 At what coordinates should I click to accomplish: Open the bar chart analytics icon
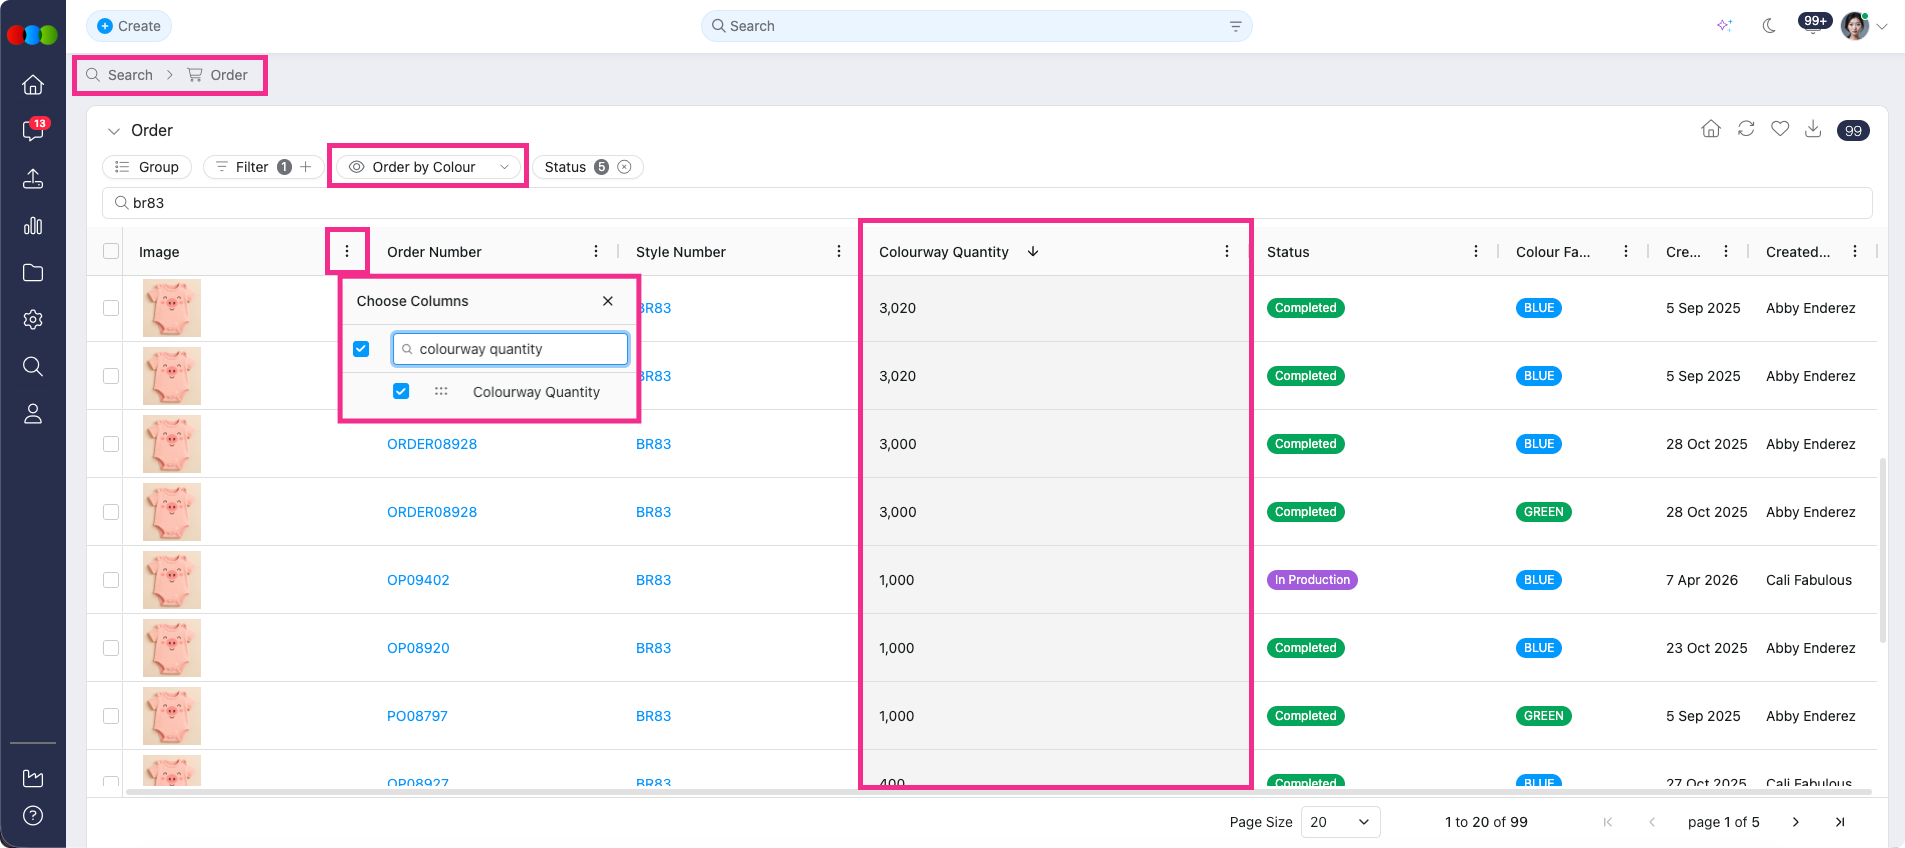33,225
